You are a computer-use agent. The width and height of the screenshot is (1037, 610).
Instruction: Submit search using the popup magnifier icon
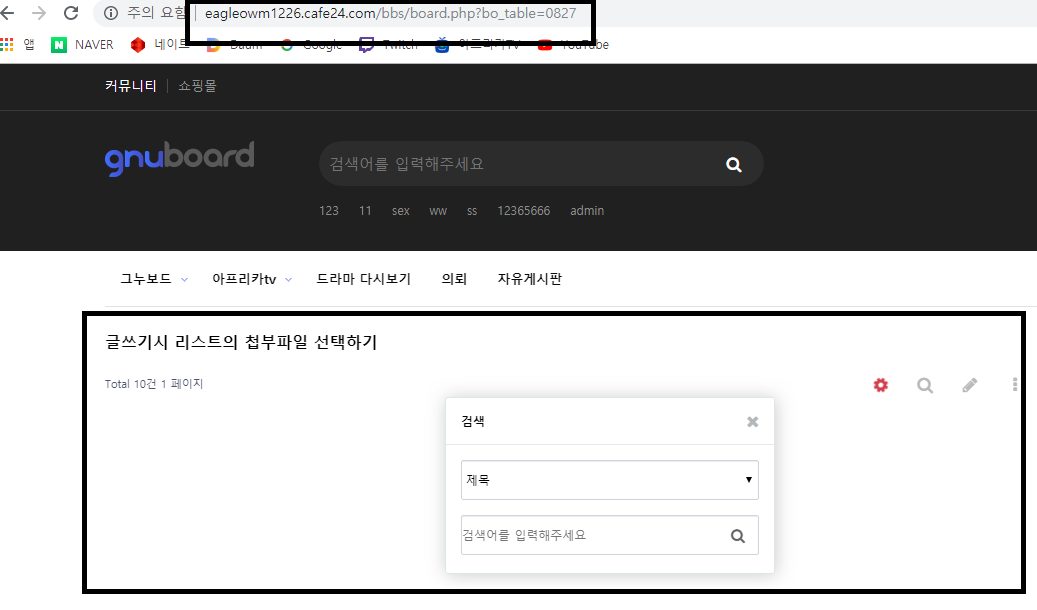[738, 536]
